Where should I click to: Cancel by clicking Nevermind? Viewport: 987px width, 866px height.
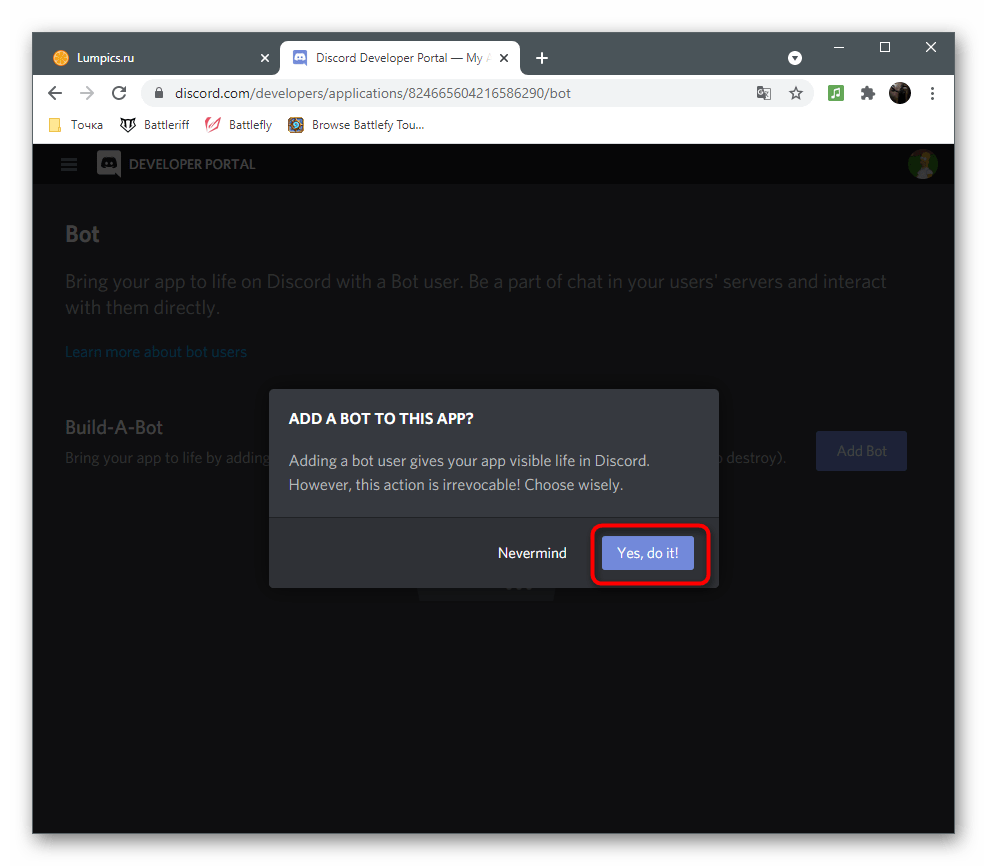click(x=532, y=553)
